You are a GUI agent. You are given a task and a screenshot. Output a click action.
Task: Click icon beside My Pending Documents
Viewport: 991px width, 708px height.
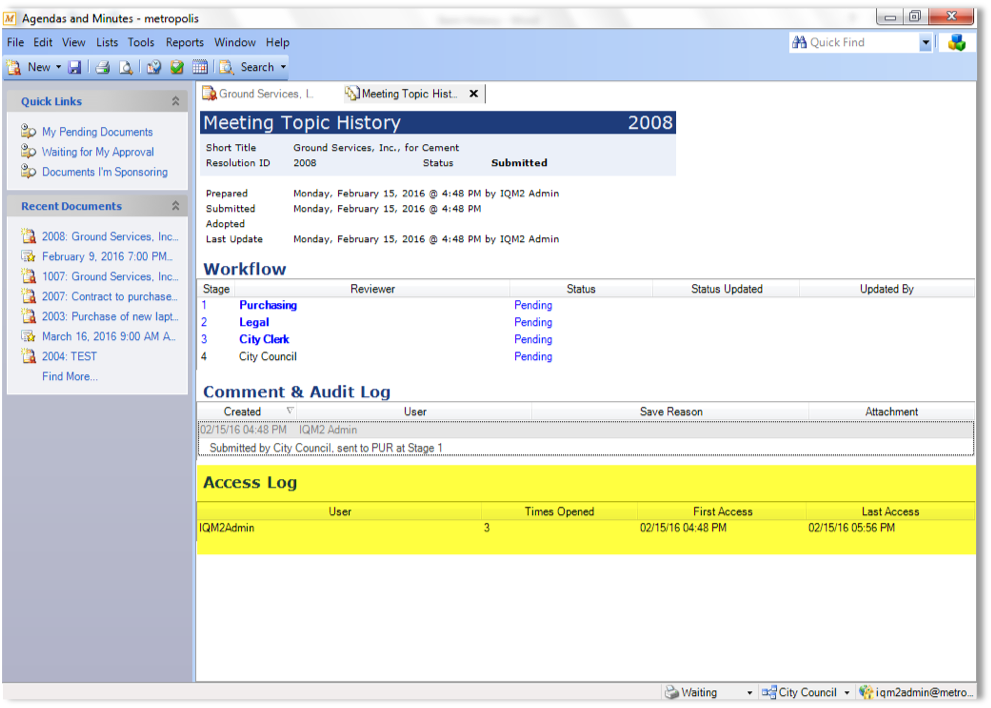tap(28, 131)
